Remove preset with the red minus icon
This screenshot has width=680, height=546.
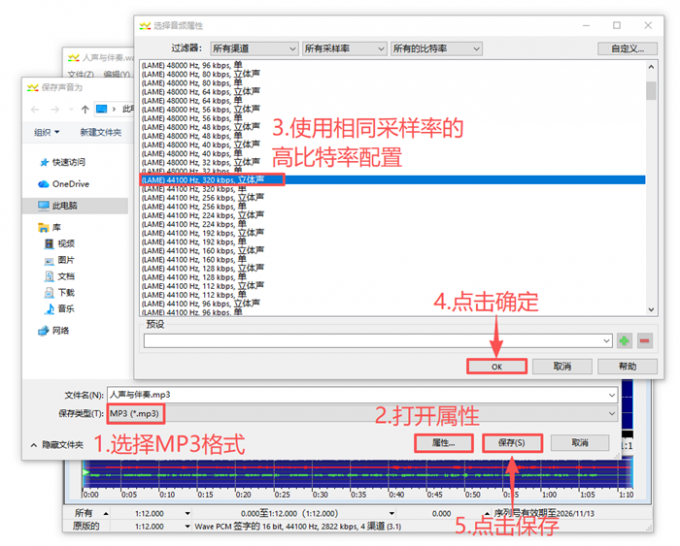[645, 341]
